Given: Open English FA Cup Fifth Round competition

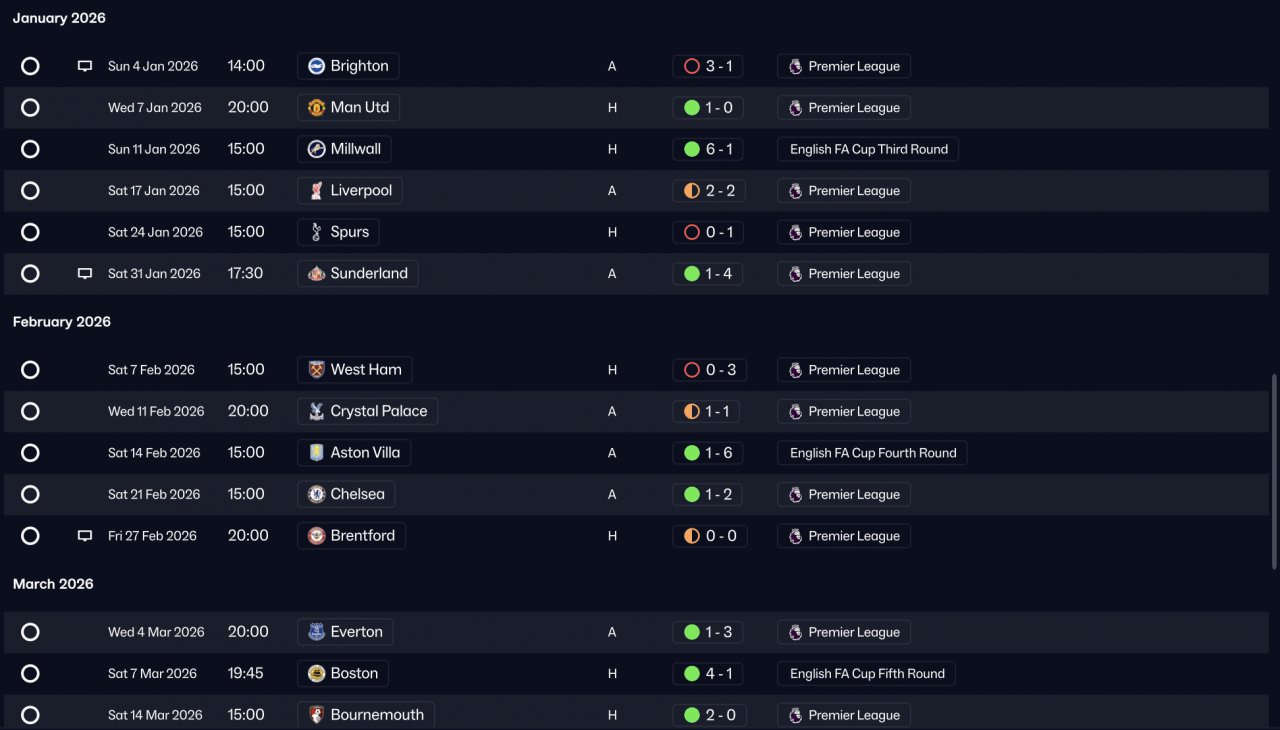Looking at the screenshot, I should (866, 674).
